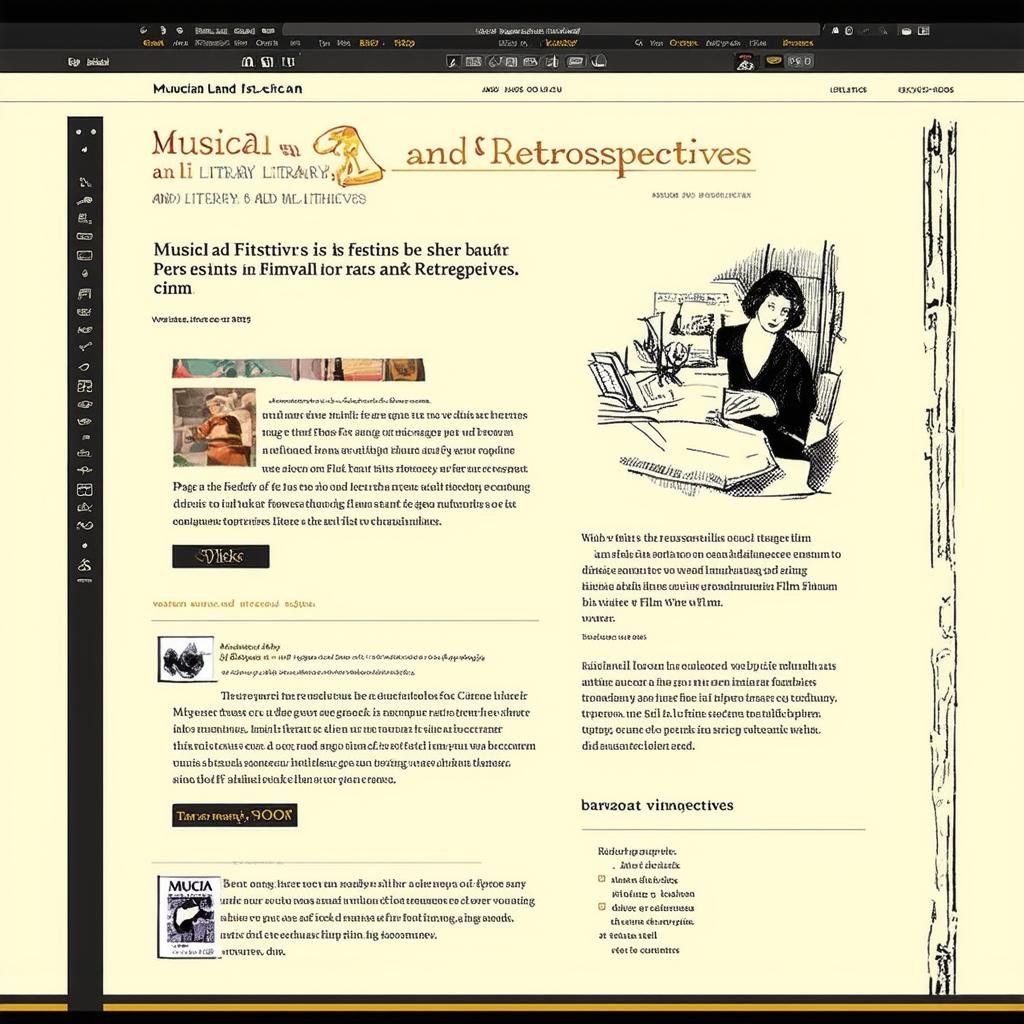Click the 'and Retrospectives' banner heading

coord(578,153)
